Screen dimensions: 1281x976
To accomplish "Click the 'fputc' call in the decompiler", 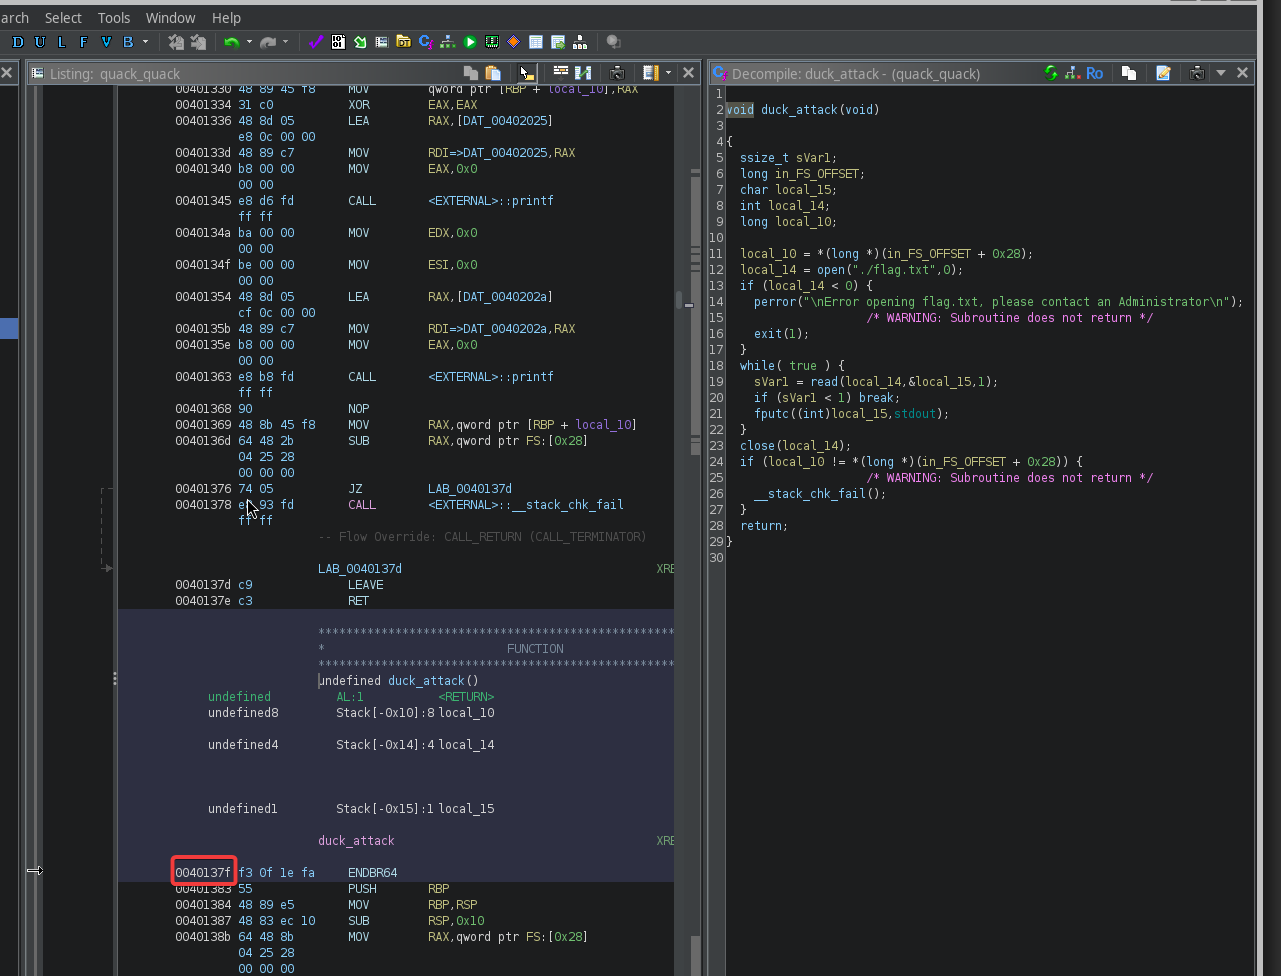I will pos(771,414).
